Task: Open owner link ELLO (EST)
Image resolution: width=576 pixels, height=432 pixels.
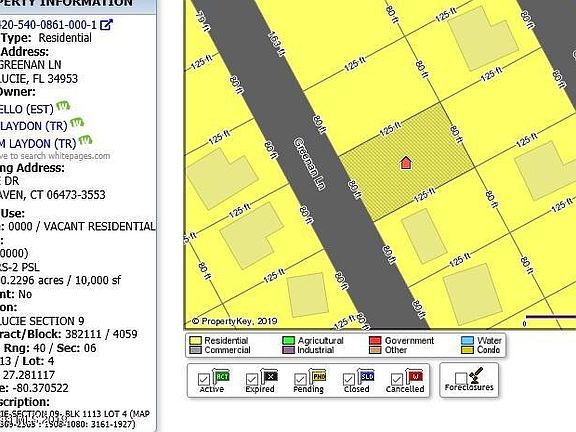Action: point(26,109)
